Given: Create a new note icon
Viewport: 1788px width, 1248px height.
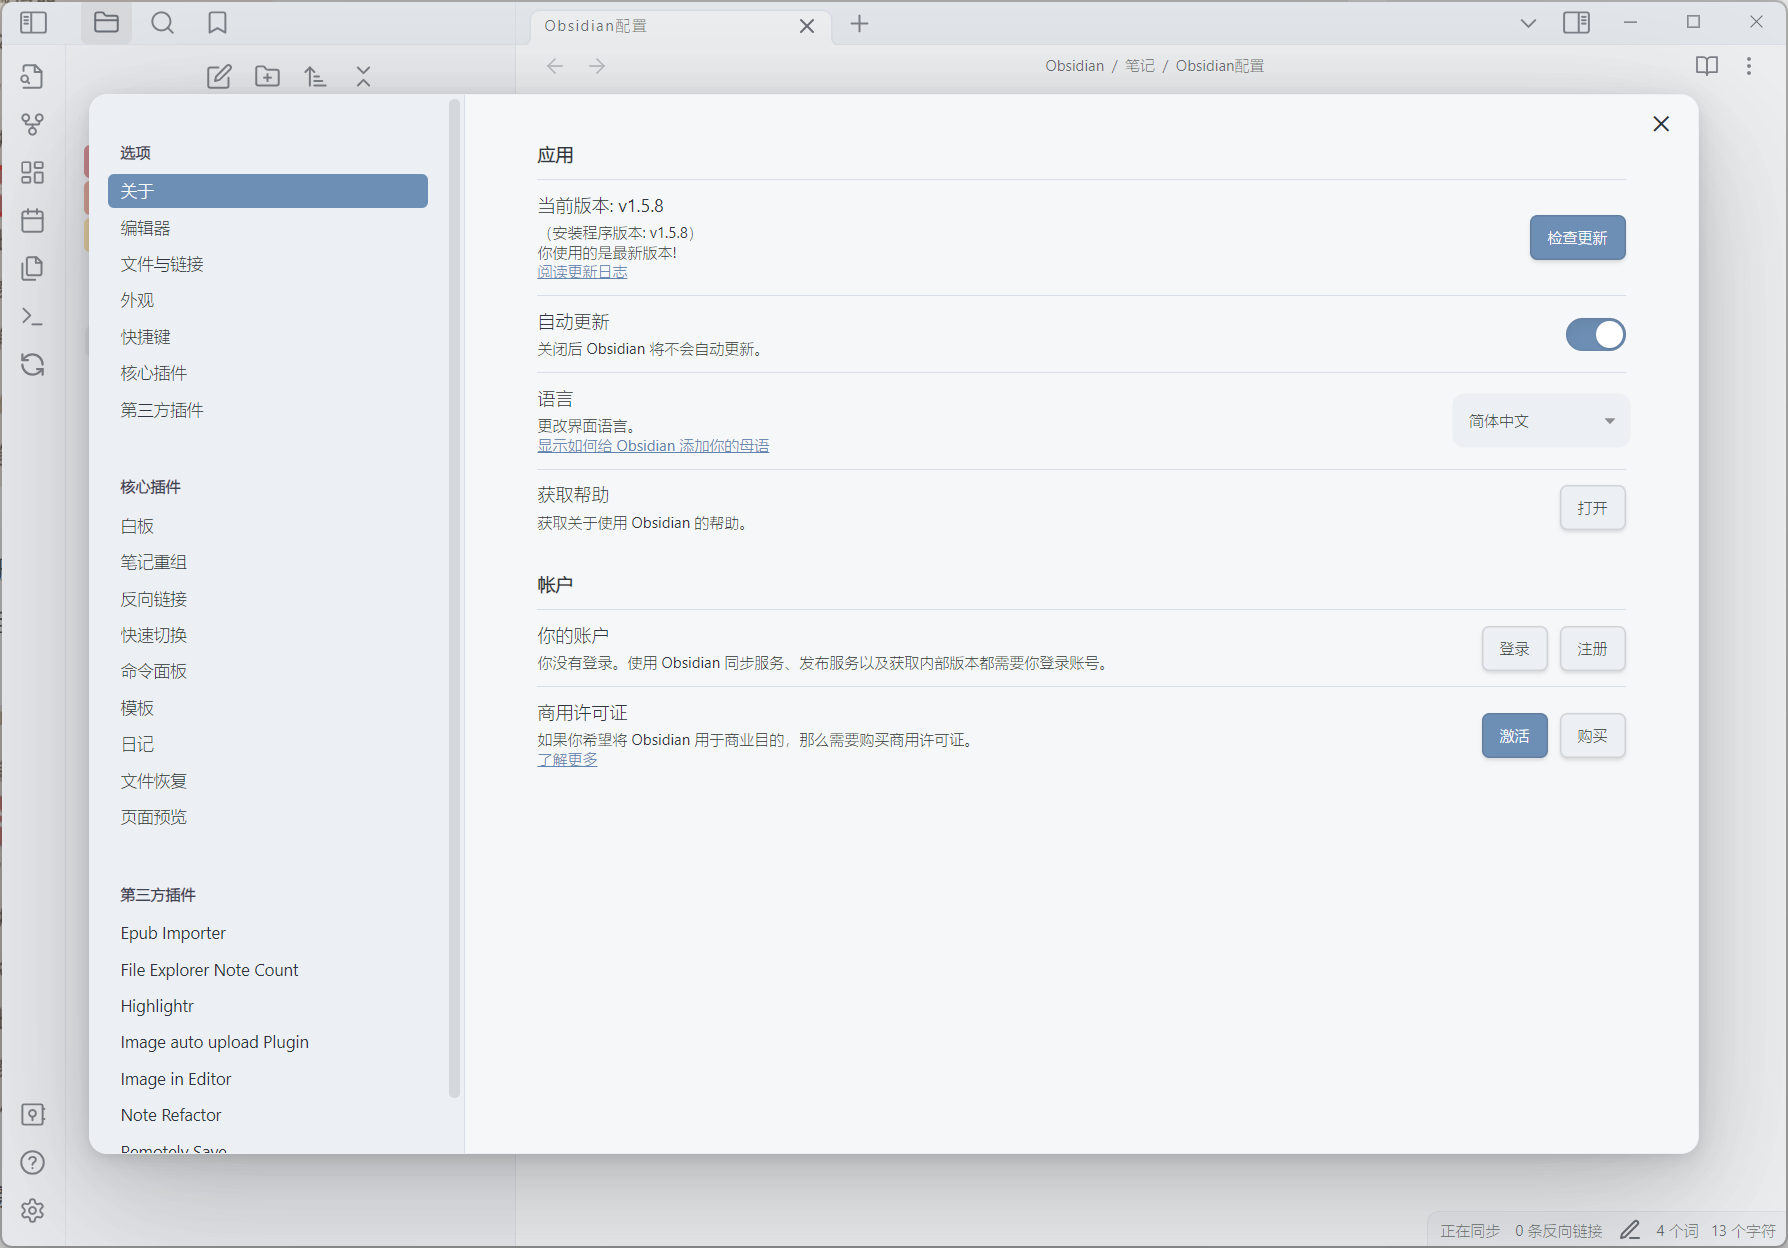Looking at the screenshot, I should click(219, 76).
